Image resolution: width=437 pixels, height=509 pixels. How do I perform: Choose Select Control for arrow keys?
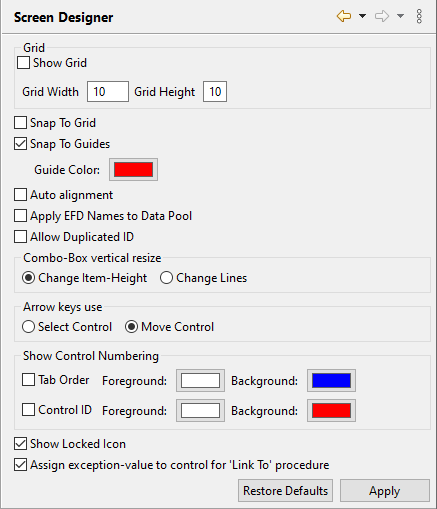click(x=28, y=327)
